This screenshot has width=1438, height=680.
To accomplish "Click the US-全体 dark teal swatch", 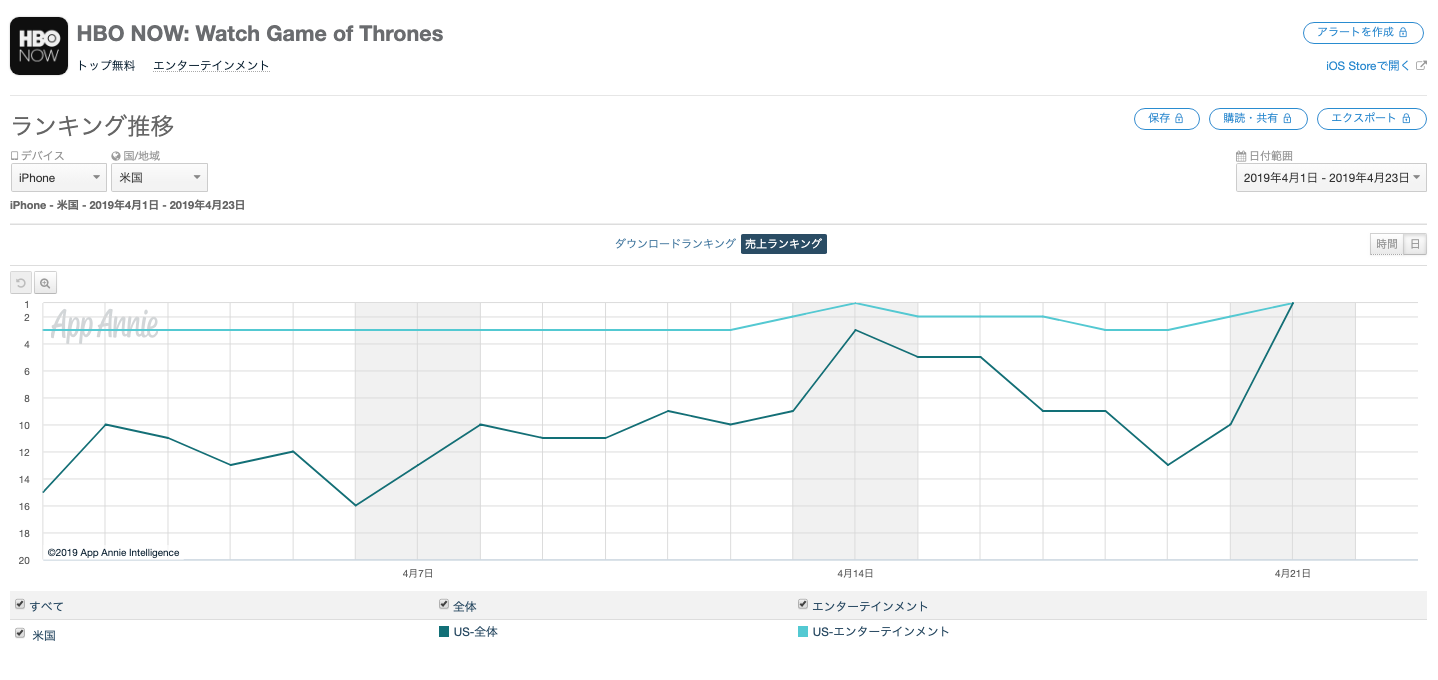I will [444, 632].
